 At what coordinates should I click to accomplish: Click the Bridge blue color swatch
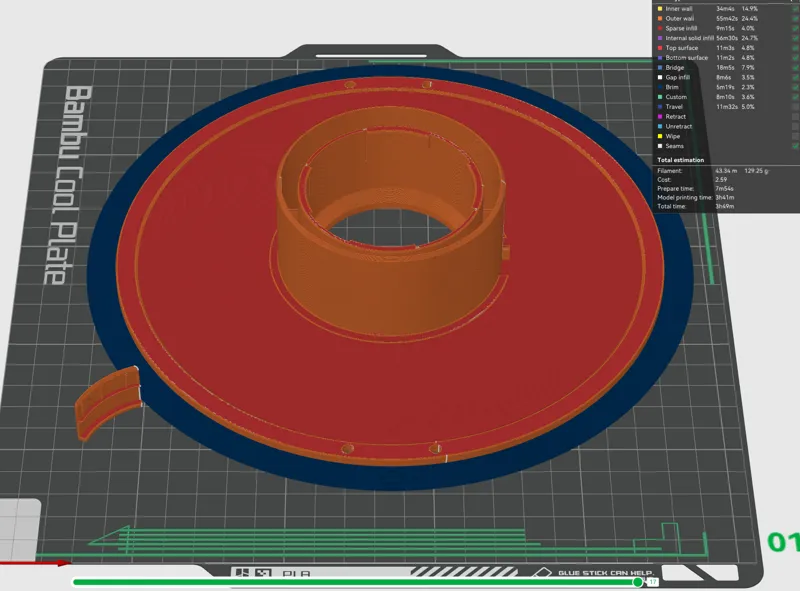click(660, 67)
